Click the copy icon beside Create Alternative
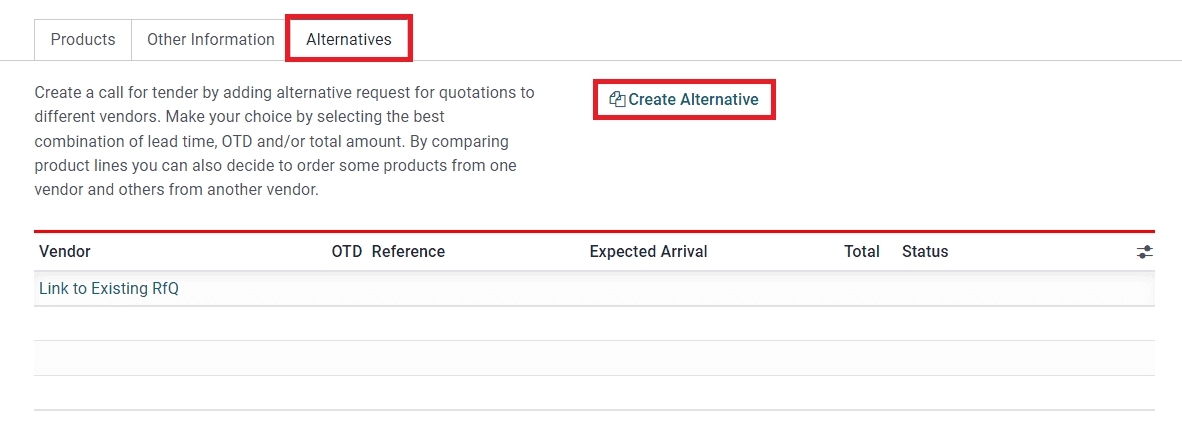1182x425 pixels. pos(617,100)
